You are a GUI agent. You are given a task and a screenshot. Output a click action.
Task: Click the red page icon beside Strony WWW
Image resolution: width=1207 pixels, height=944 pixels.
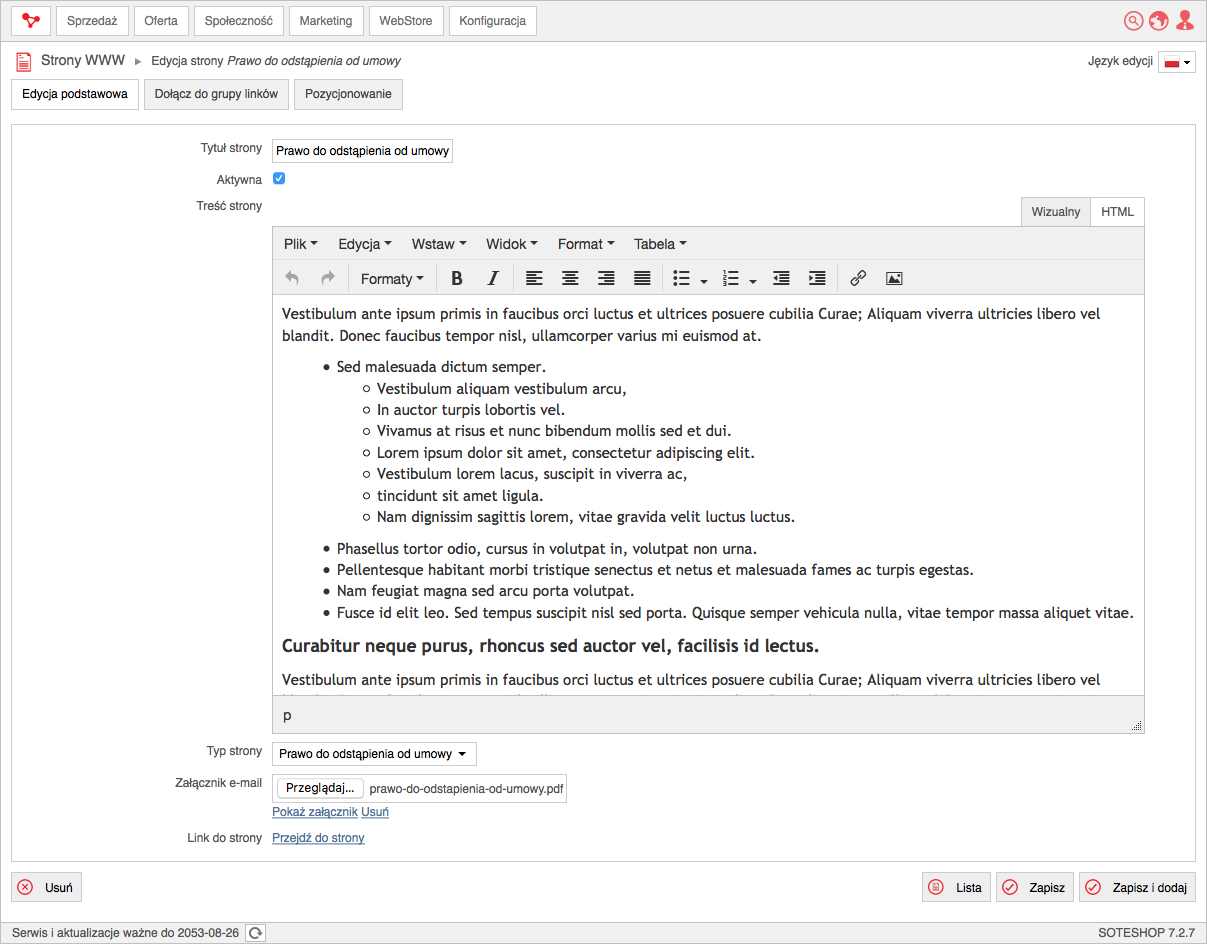tap(23, 62)
